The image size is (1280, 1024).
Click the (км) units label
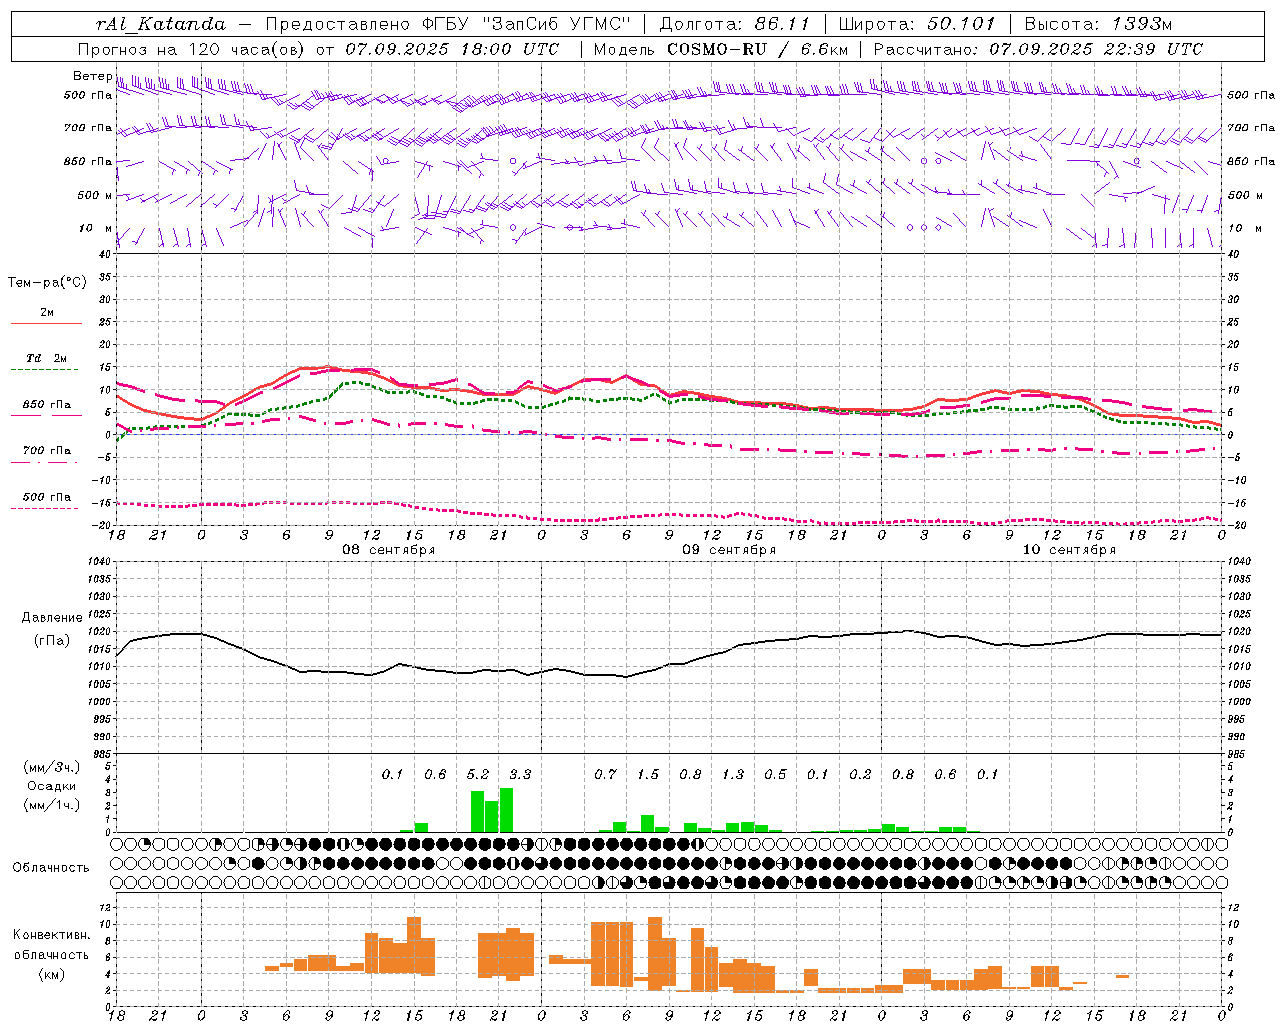[x=52, y=974]
